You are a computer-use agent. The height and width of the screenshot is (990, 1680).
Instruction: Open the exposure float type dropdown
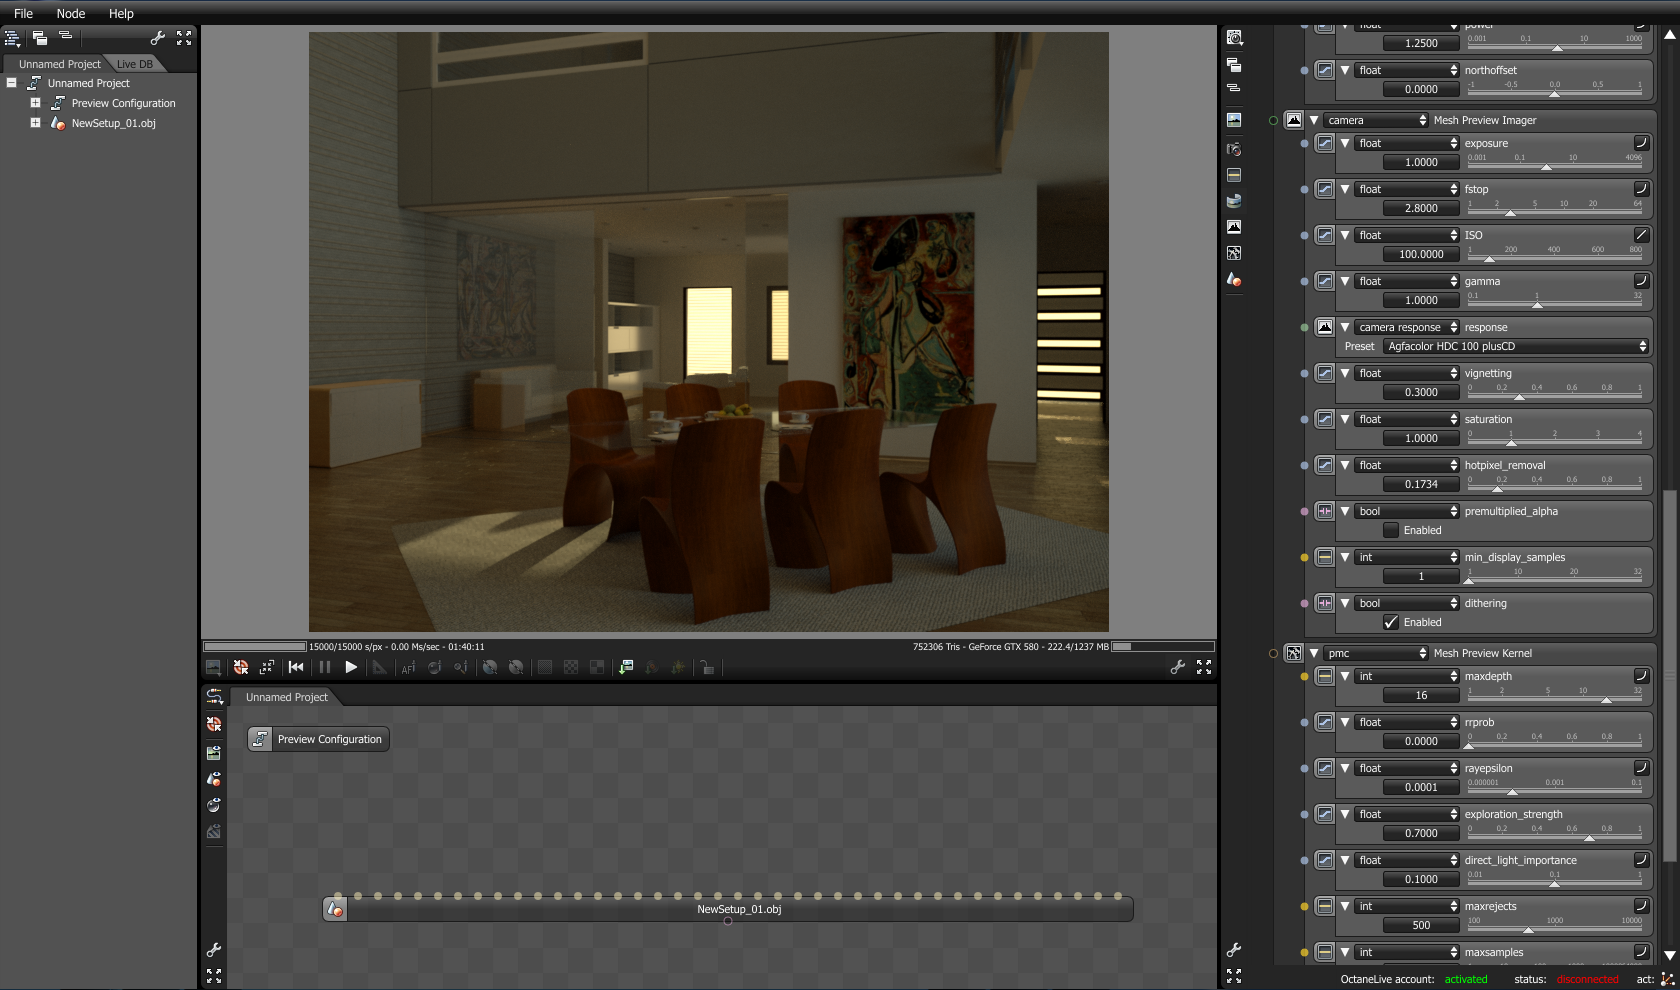tap(1408, 143)
